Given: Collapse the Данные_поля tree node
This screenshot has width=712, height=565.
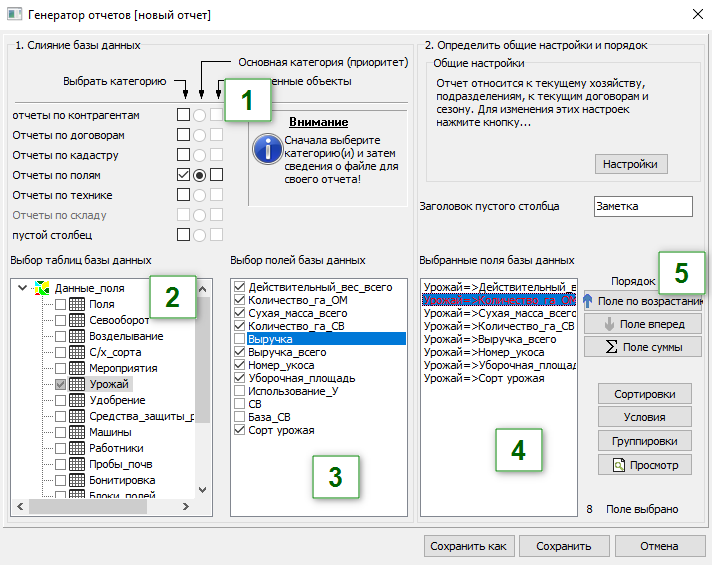Looking at the screenshot, I should point(22,287).
